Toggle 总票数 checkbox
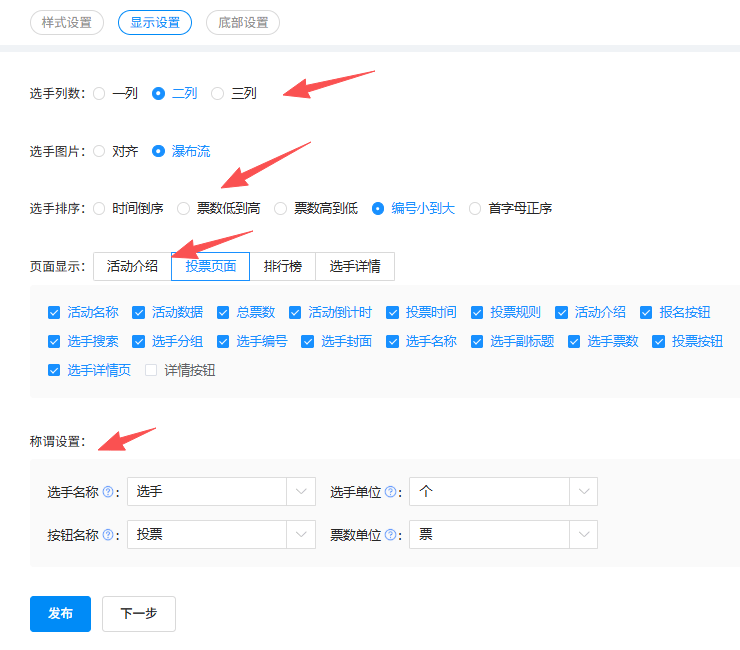740x650 pixels. tap(223, 312)
